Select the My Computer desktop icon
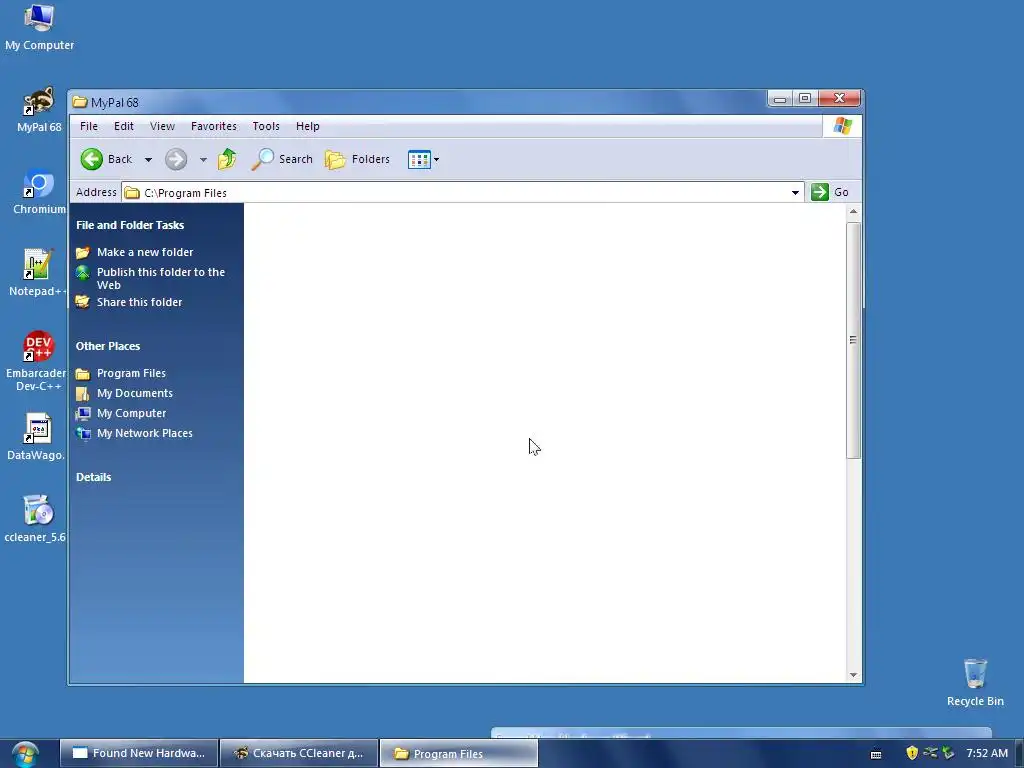1024x768 pixels. (39, 27)
